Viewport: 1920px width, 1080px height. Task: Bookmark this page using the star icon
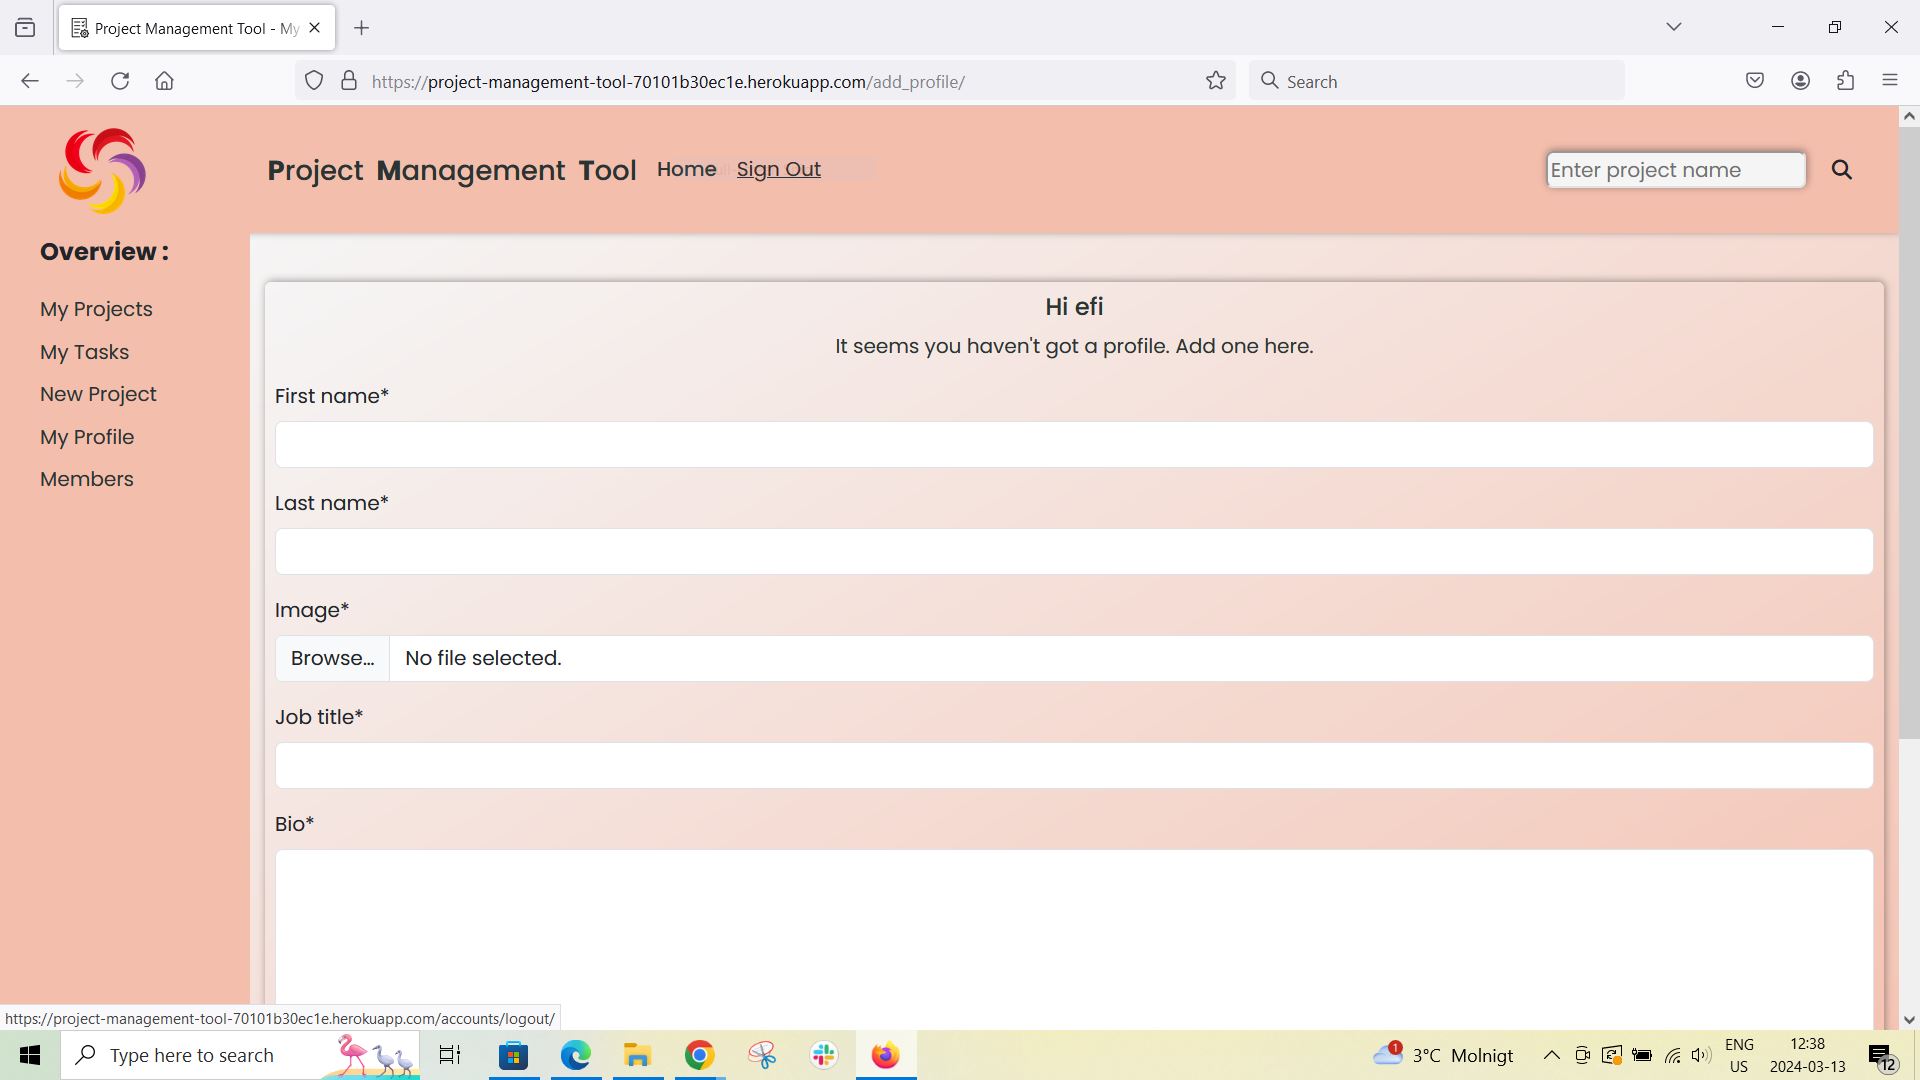click(1215, 81)
